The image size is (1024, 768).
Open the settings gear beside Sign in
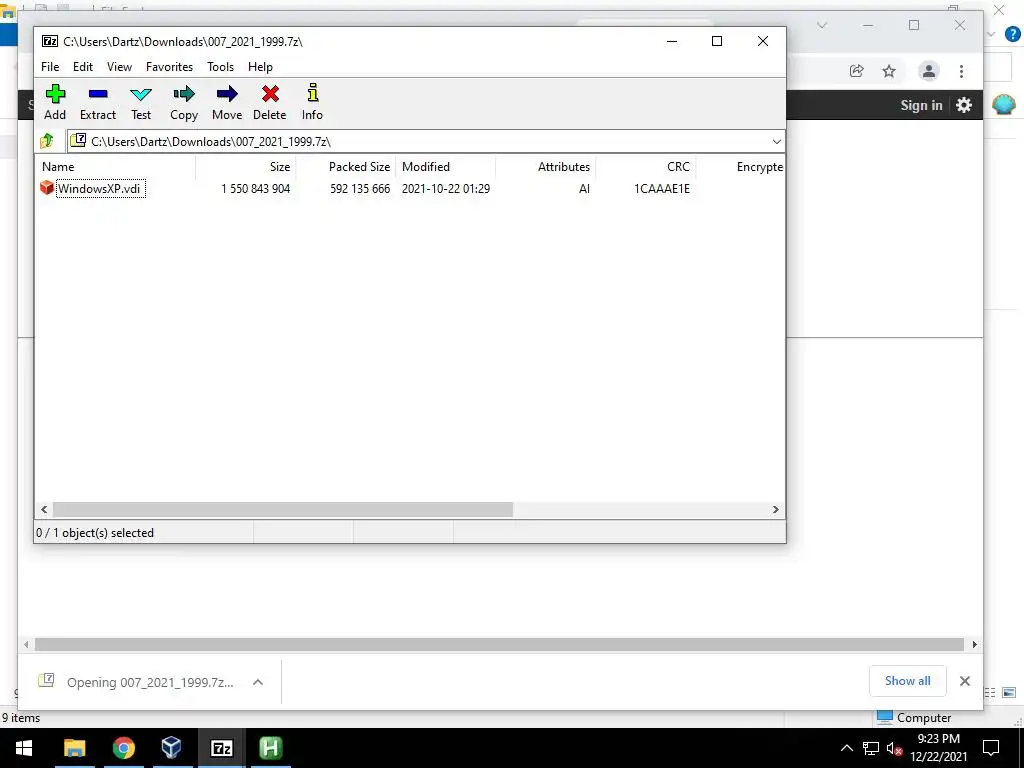(x=964, y=105)
